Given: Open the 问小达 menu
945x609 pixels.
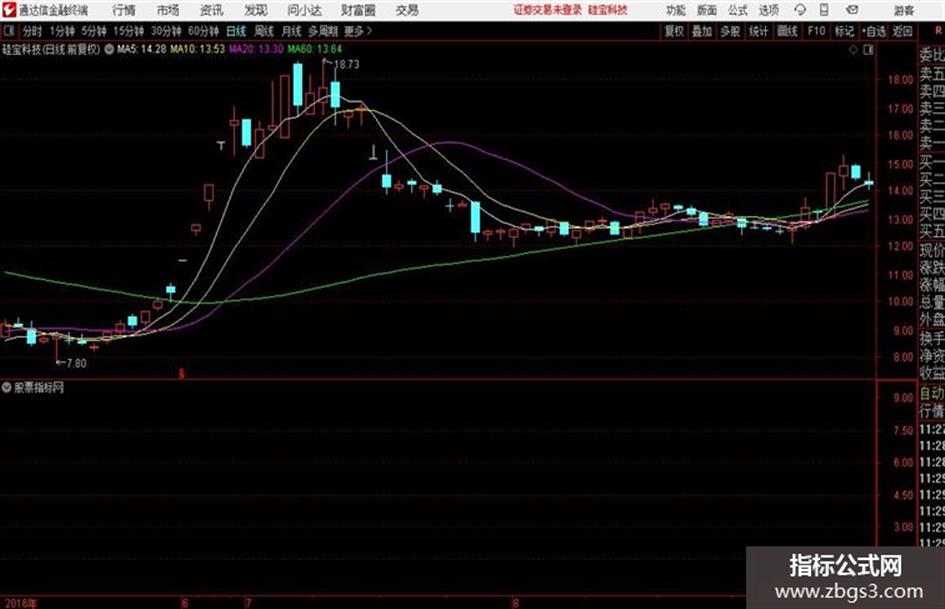Looking at the screenshot, I should 304,10.
